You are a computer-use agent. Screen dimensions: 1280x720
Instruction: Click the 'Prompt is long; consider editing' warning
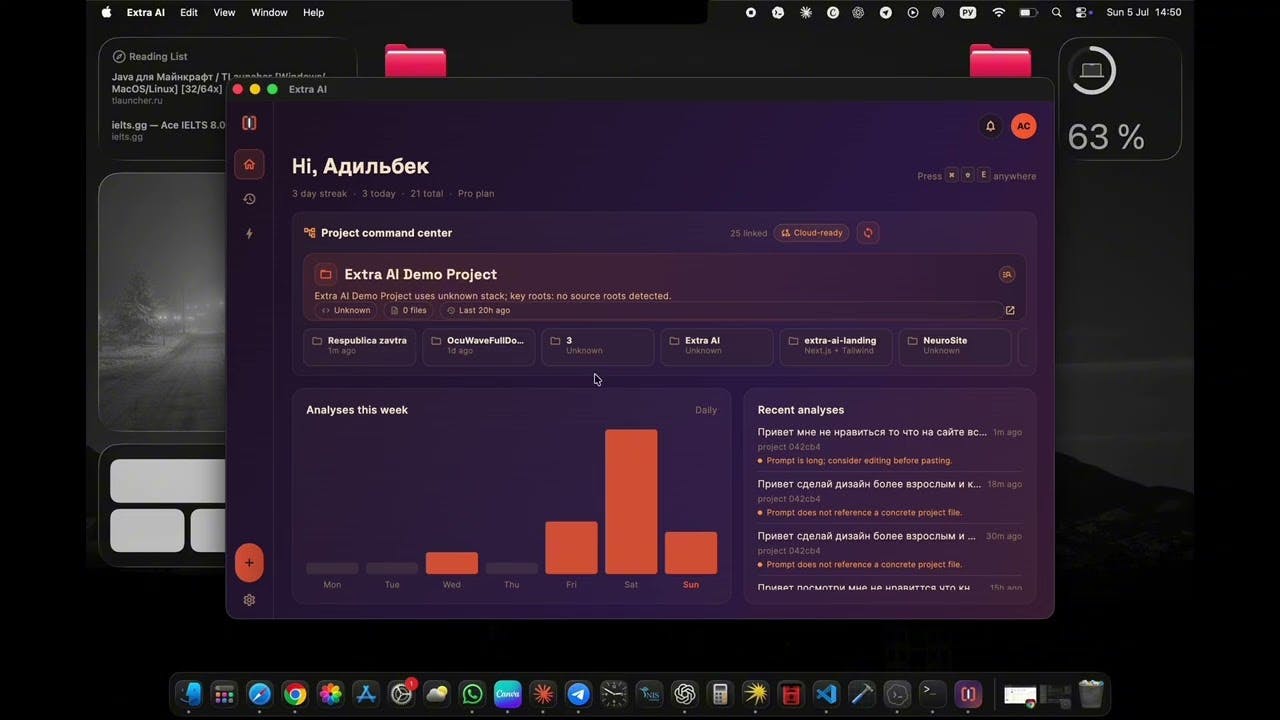tap(859, 461)
